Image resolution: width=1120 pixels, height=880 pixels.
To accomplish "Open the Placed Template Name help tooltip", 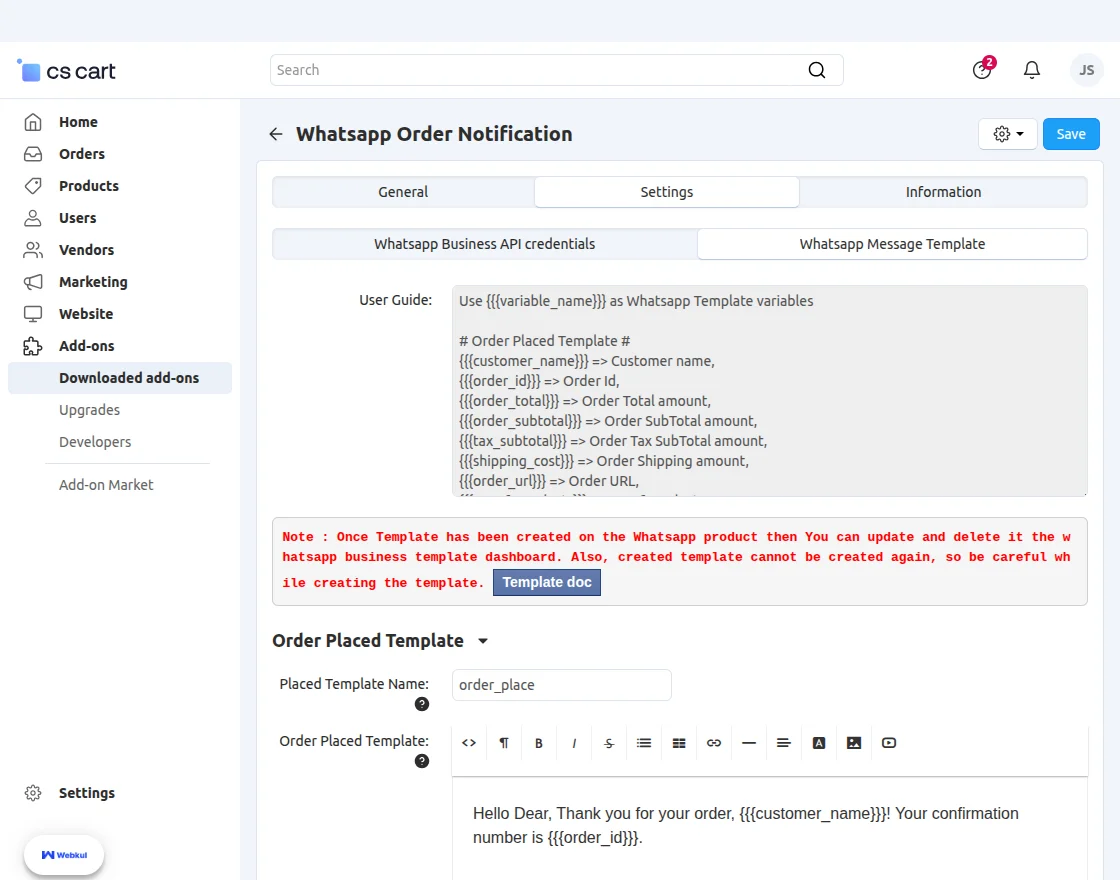I will coord(422,704).
